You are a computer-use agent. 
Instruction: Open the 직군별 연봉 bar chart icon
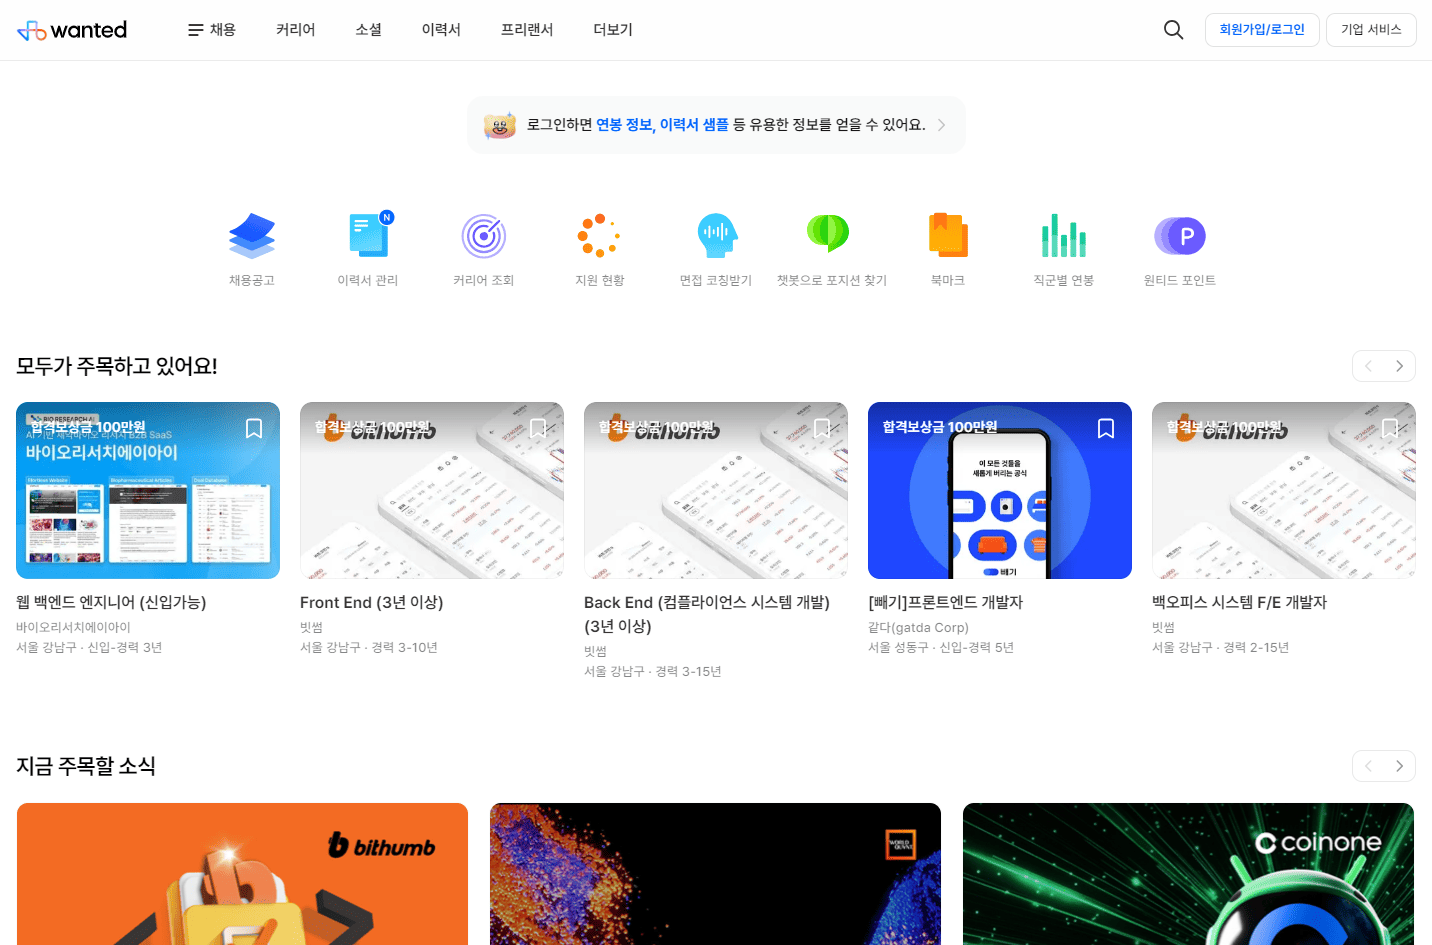pyautogui.click(x=1064, y=236)
